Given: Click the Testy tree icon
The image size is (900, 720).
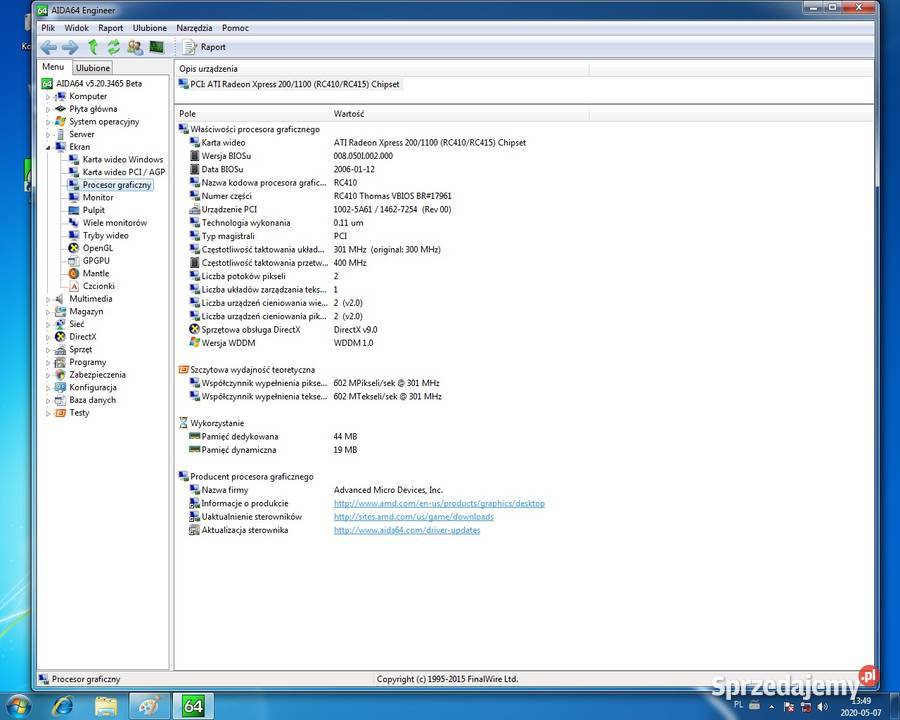Looking at the screenshot, I should point(60,413).
